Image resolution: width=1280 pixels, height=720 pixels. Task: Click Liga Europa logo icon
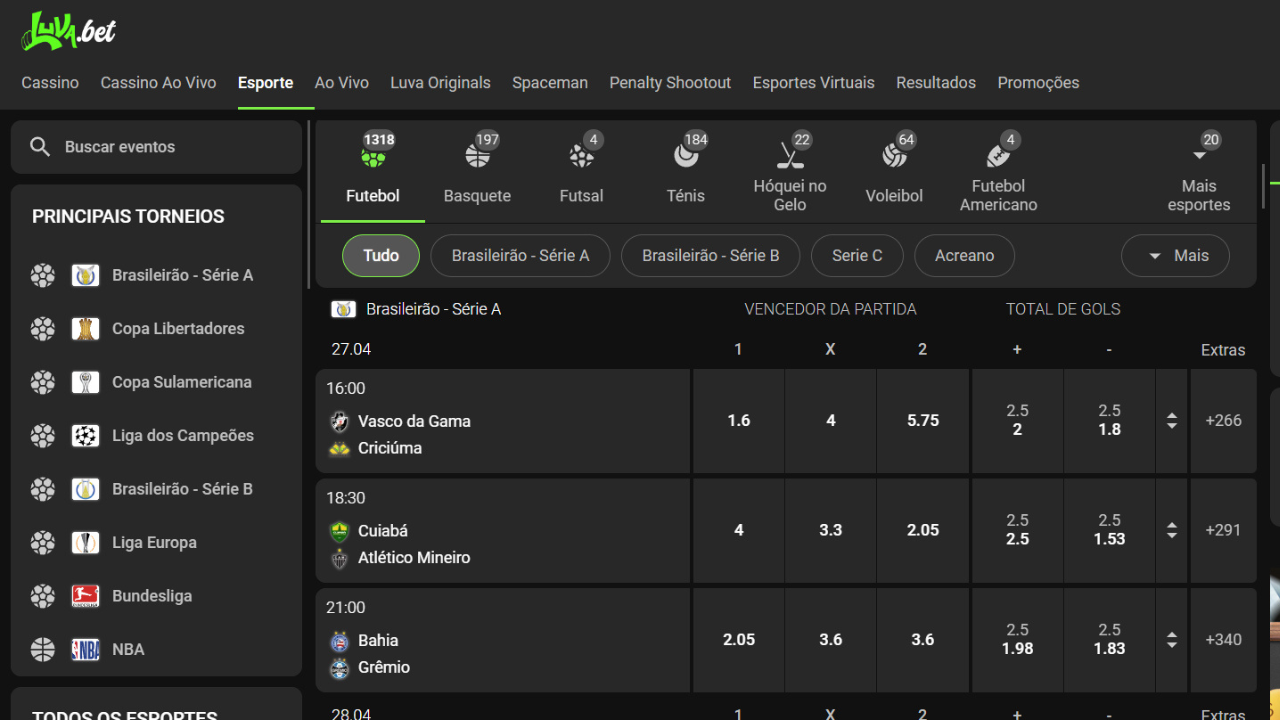86,542
